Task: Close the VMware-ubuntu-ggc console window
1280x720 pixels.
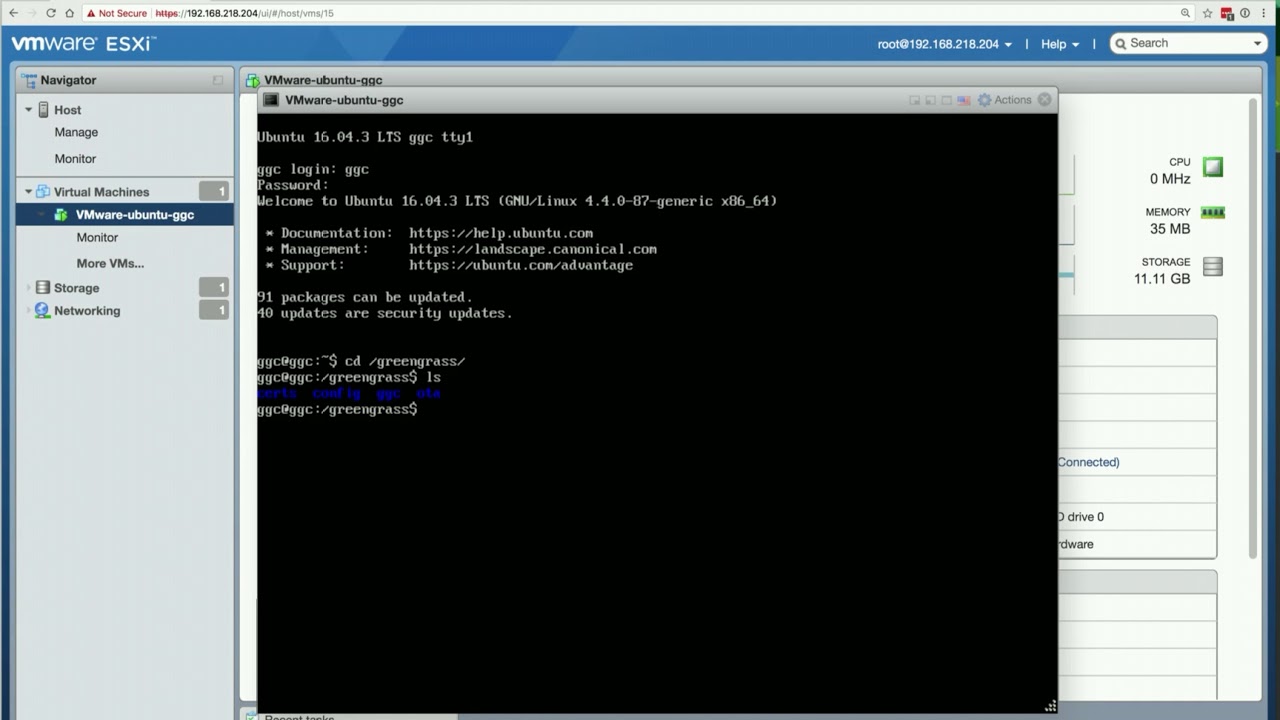Action: [1045, 100]
